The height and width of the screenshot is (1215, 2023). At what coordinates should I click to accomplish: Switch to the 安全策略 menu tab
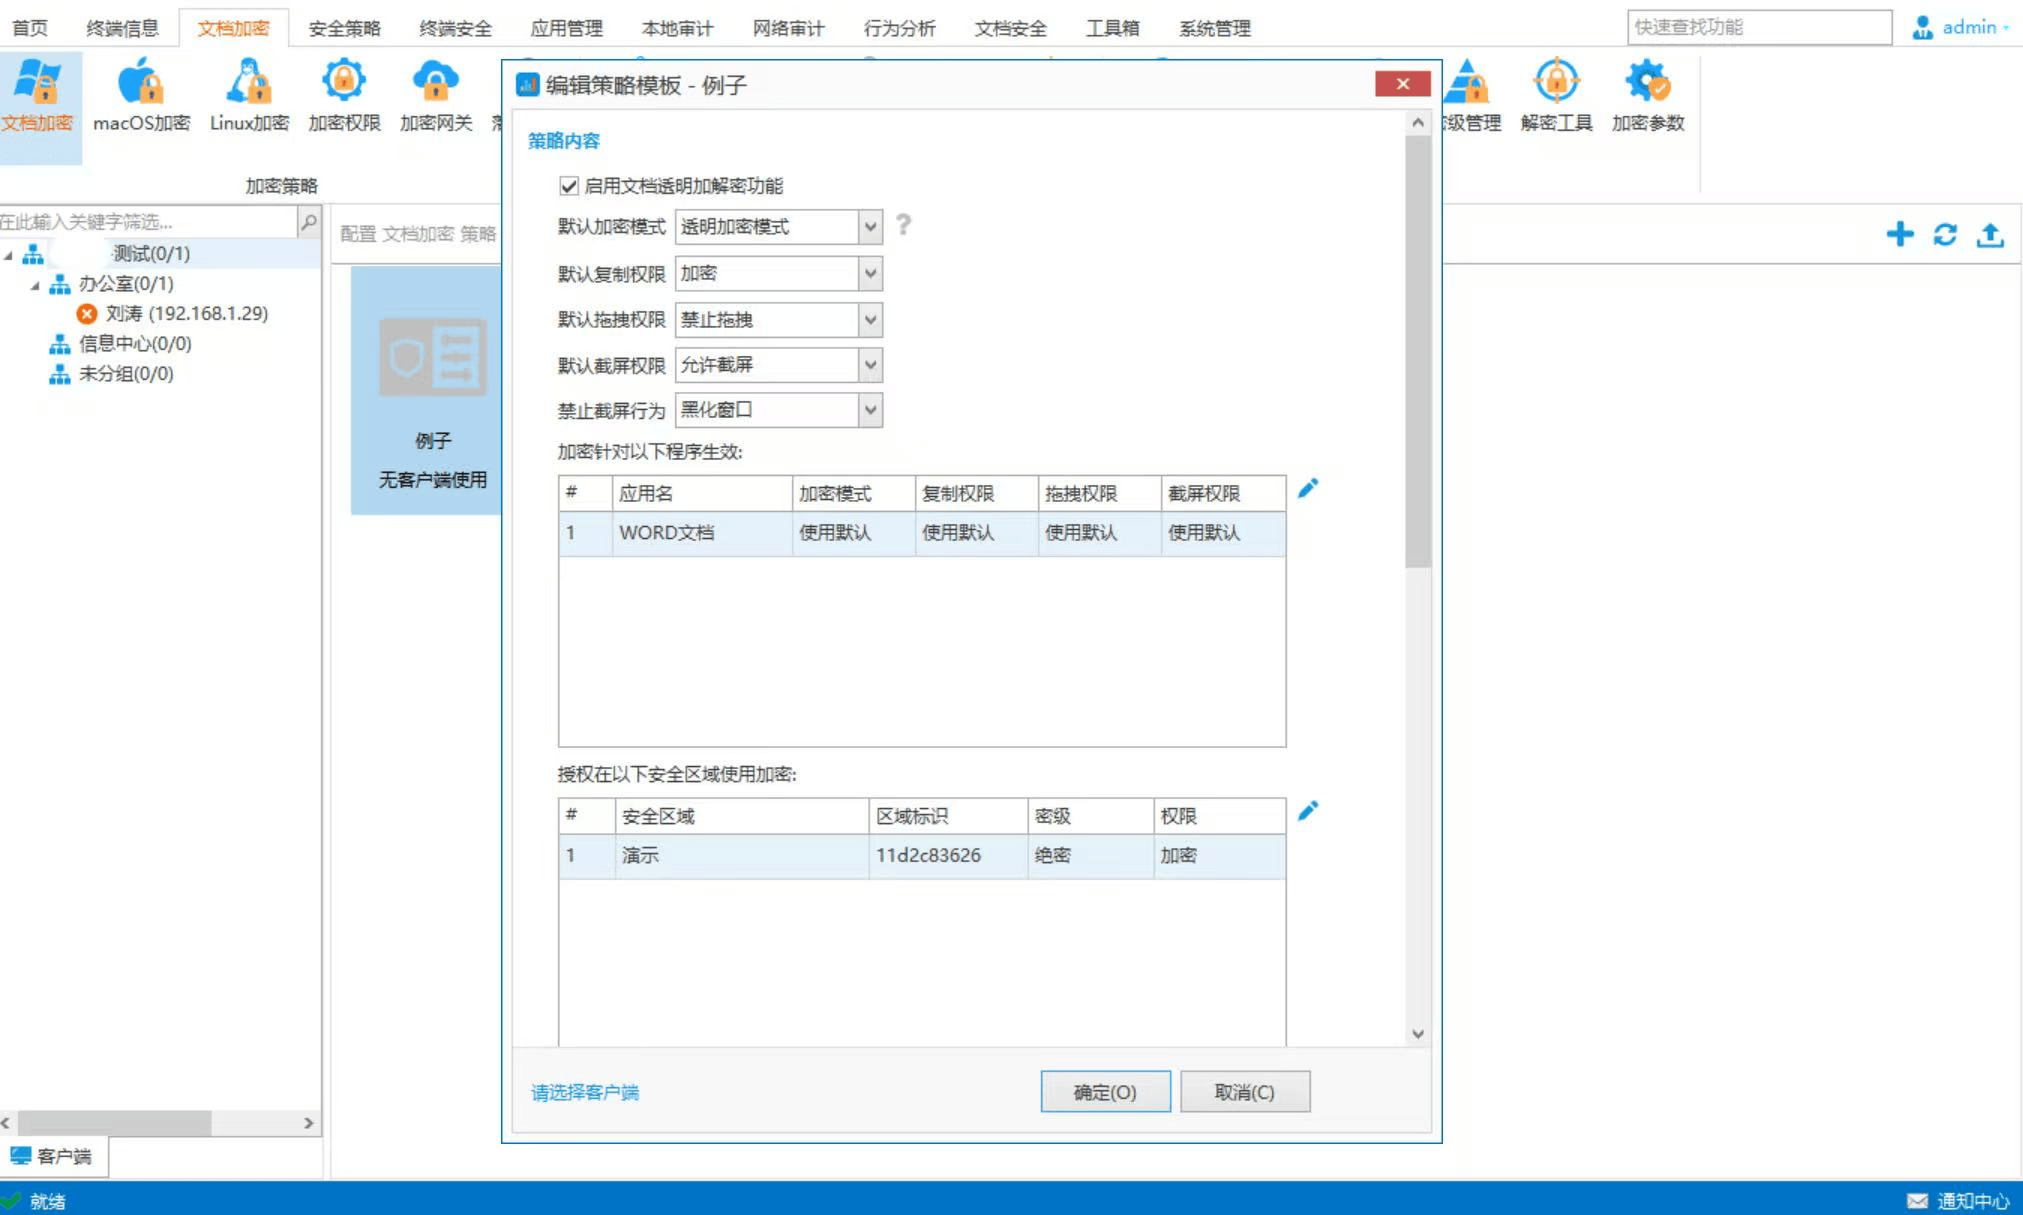344,28
